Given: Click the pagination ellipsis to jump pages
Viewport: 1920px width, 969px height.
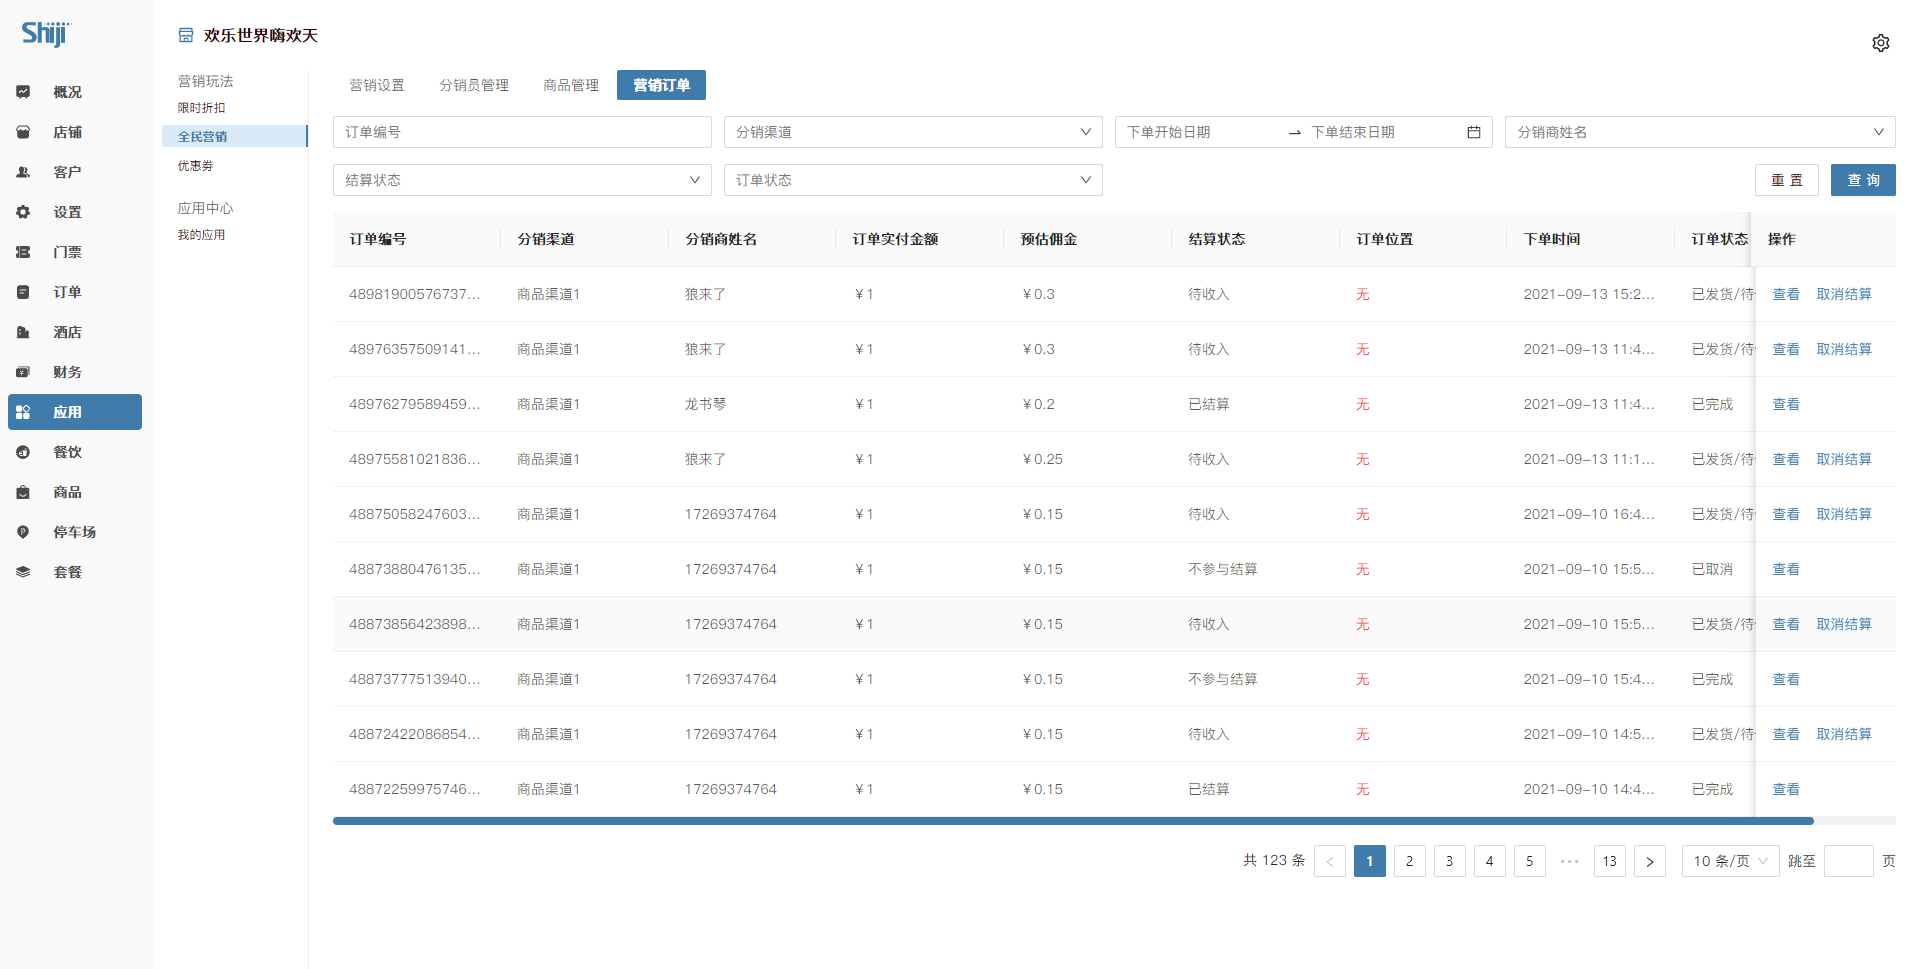Looking at the screenshot, I should click(1570, 861).
